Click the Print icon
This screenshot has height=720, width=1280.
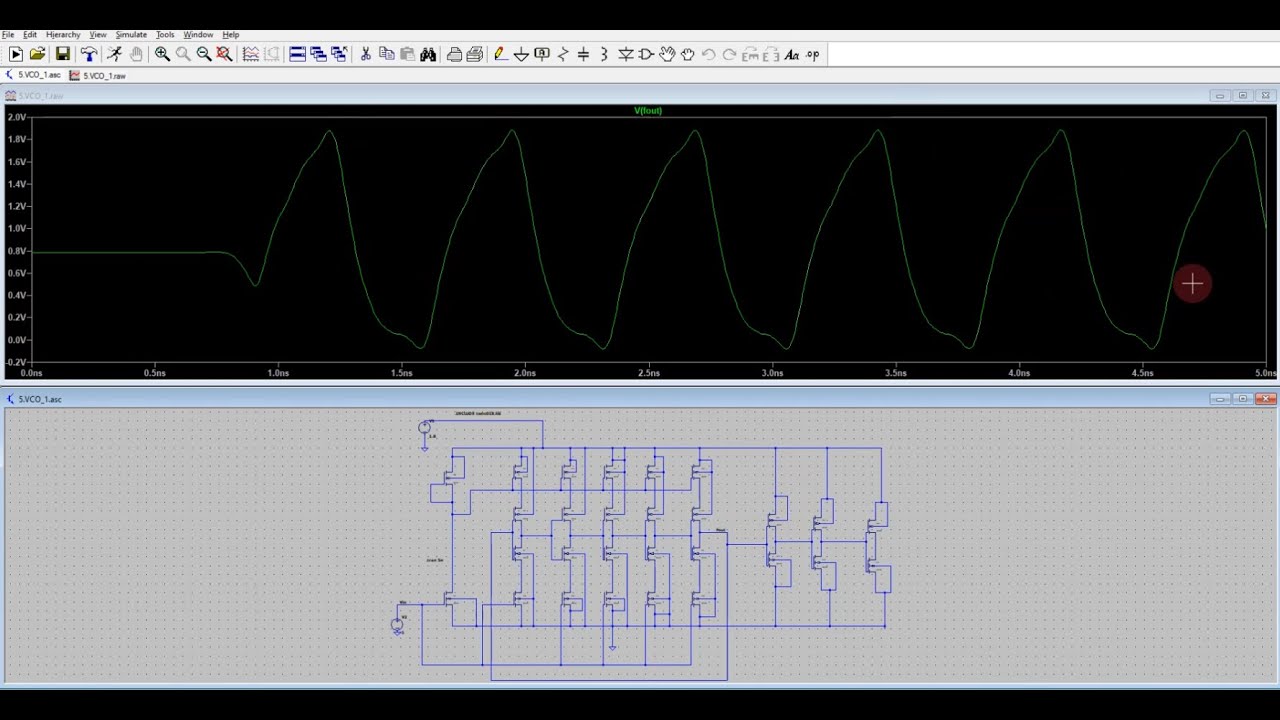pos(454,54)
